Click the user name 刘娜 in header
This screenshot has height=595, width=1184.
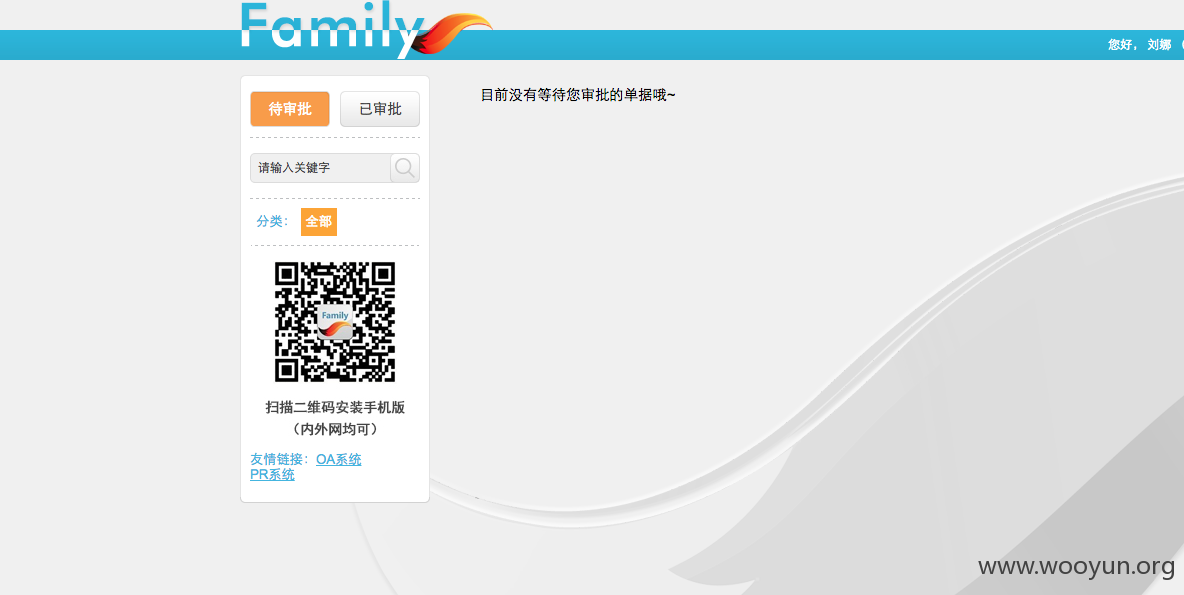1159,45
